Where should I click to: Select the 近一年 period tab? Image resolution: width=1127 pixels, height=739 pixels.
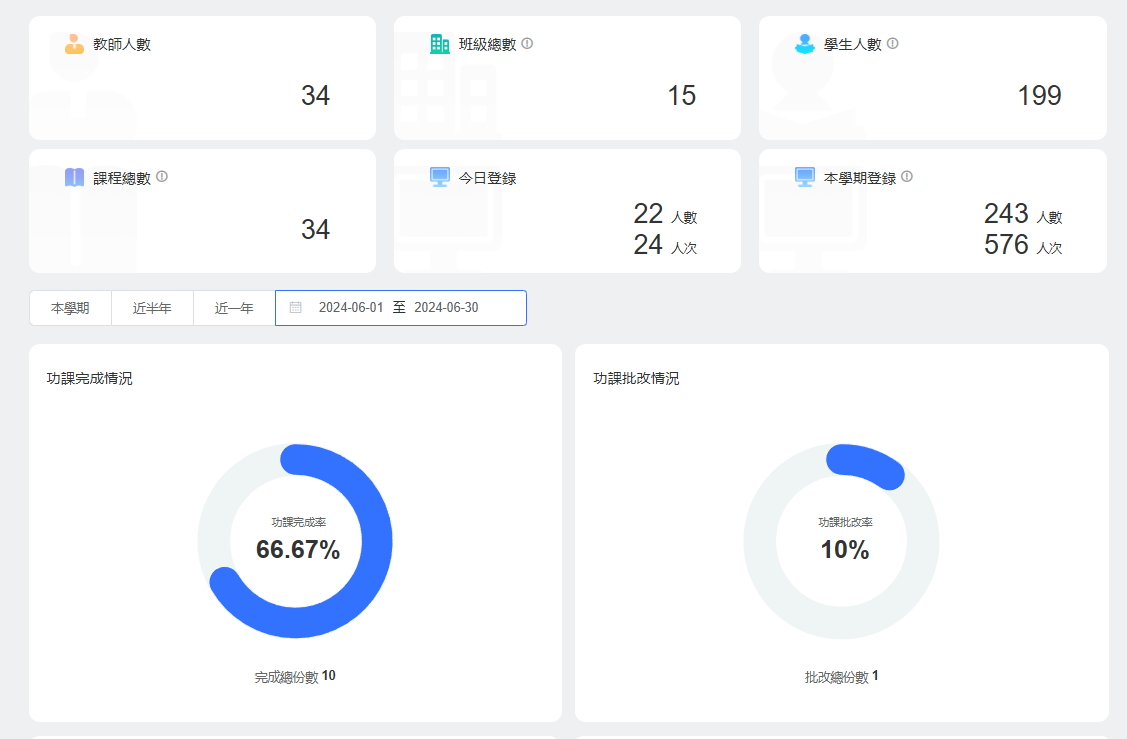coord(234,308)
